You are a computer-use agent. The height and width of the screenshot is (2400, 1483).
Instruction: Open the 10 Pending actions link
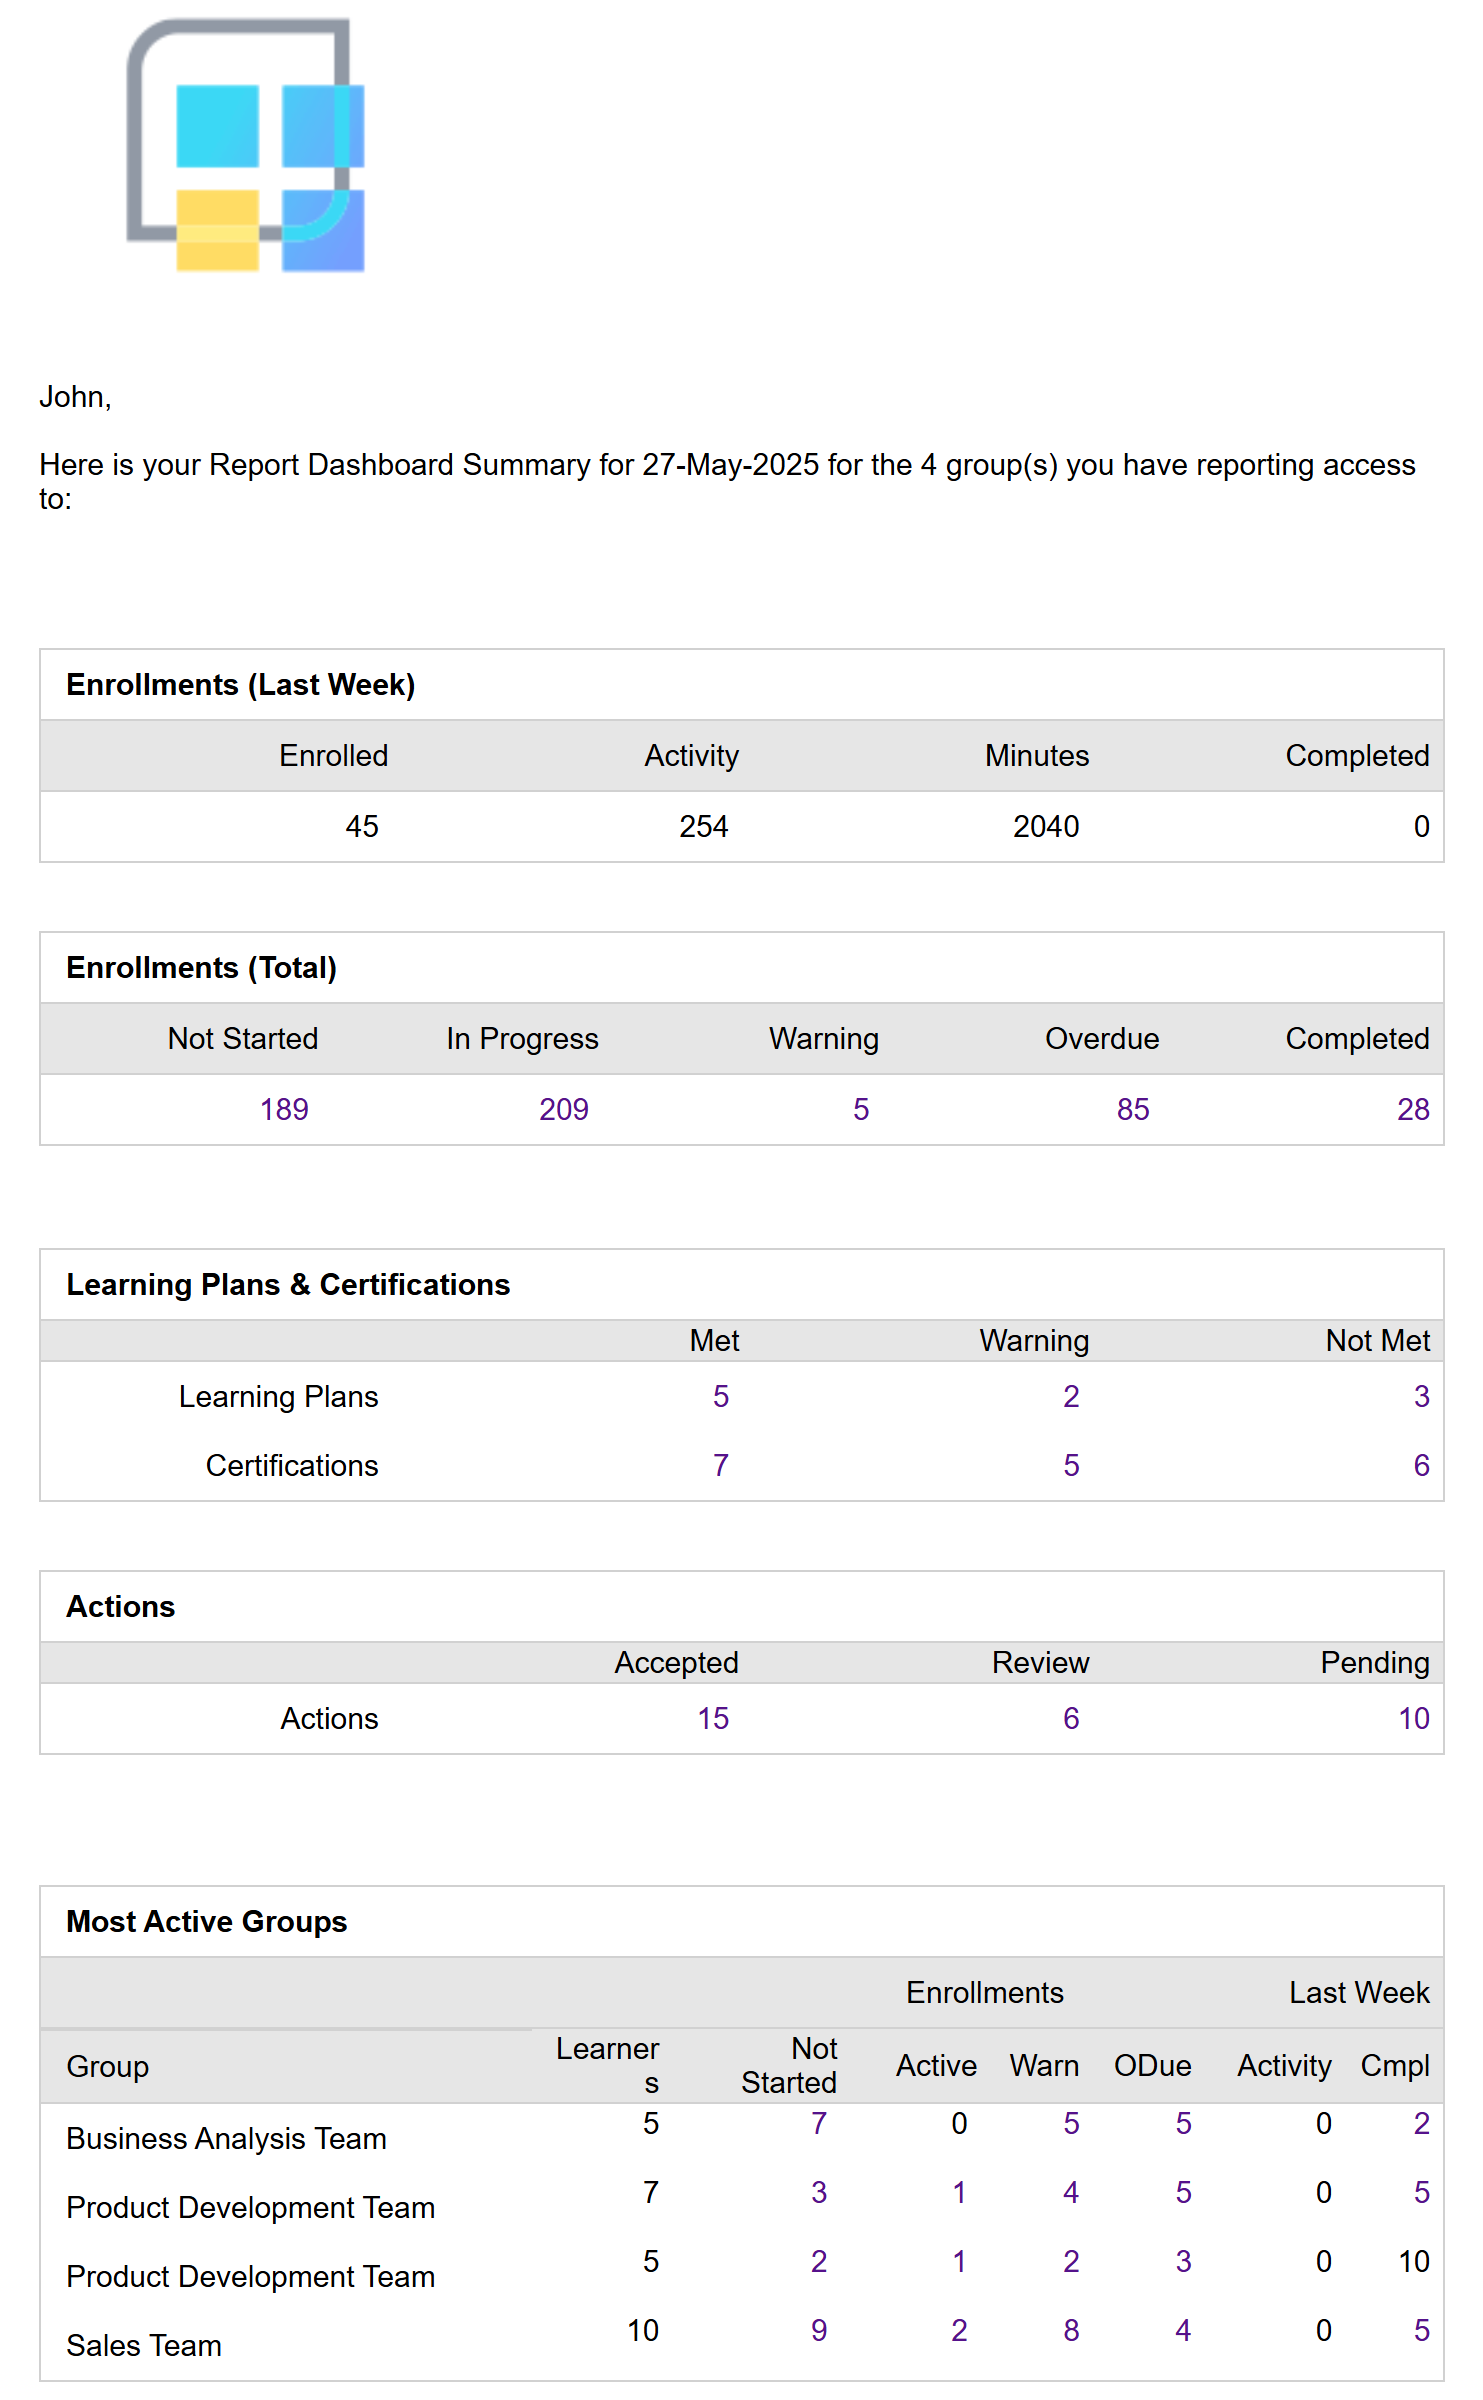1413,1718
